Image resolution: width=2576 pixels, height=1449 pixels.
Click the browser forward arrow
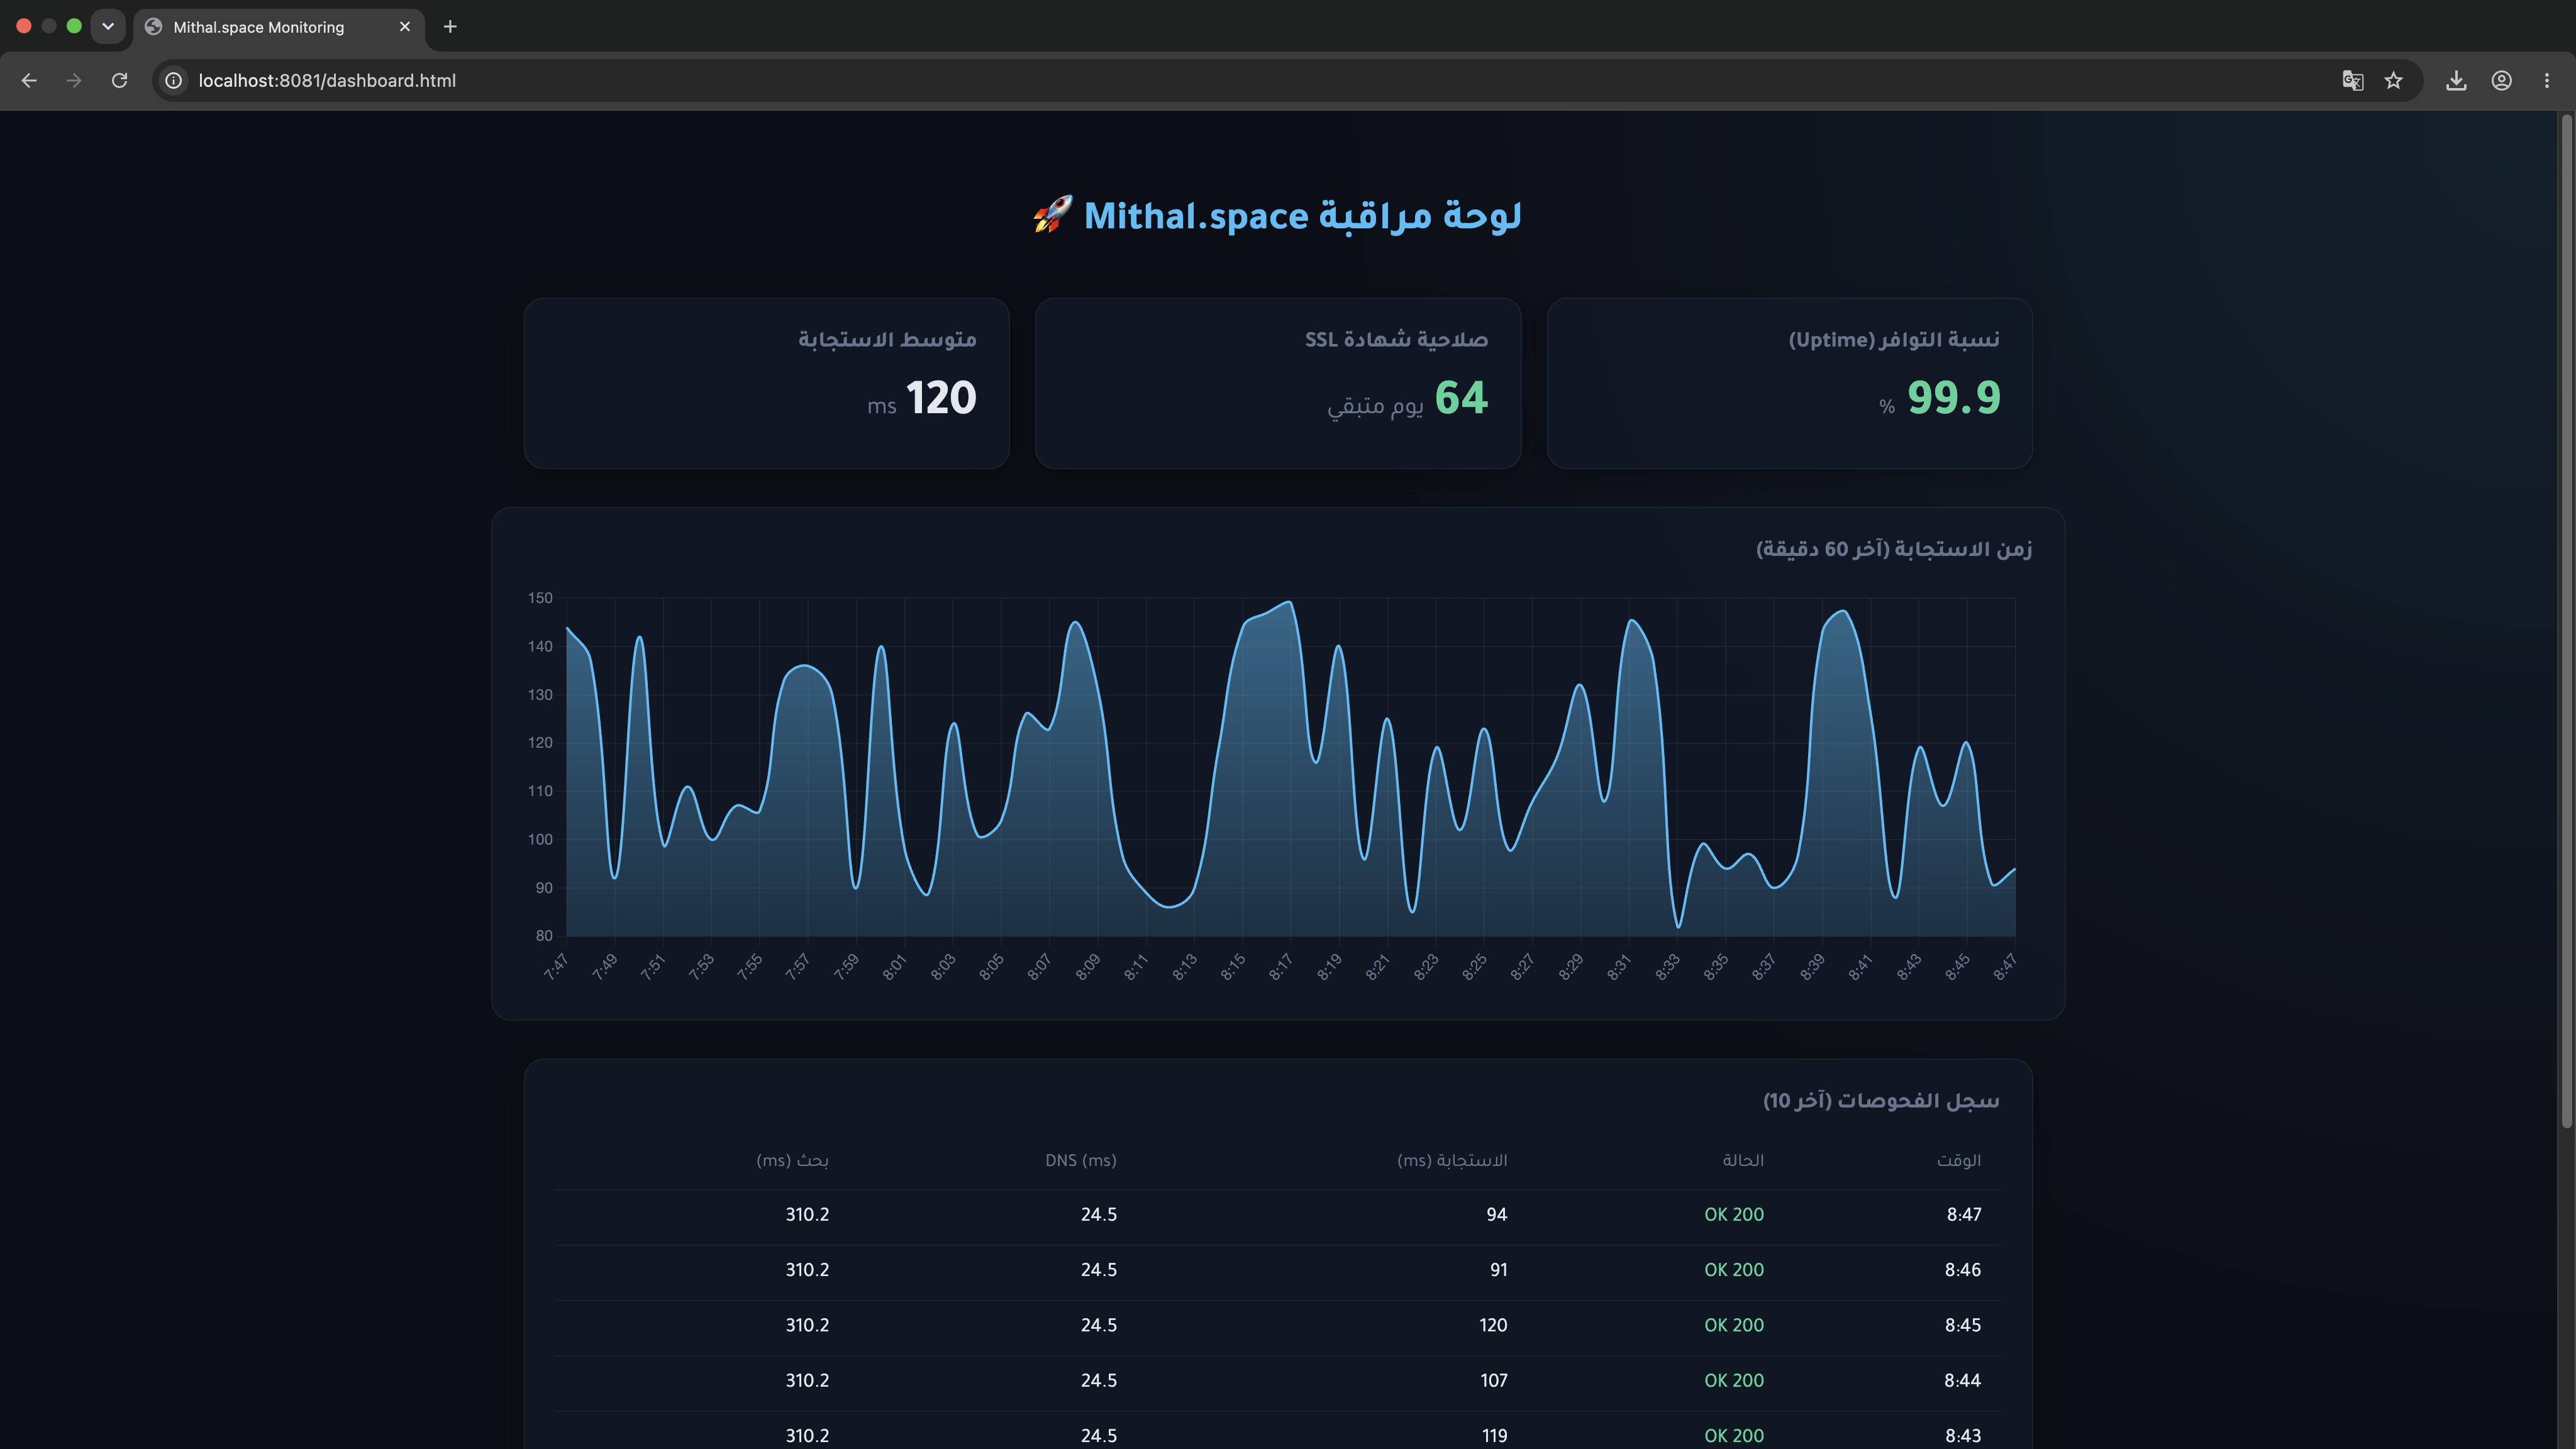pos(74,81)
